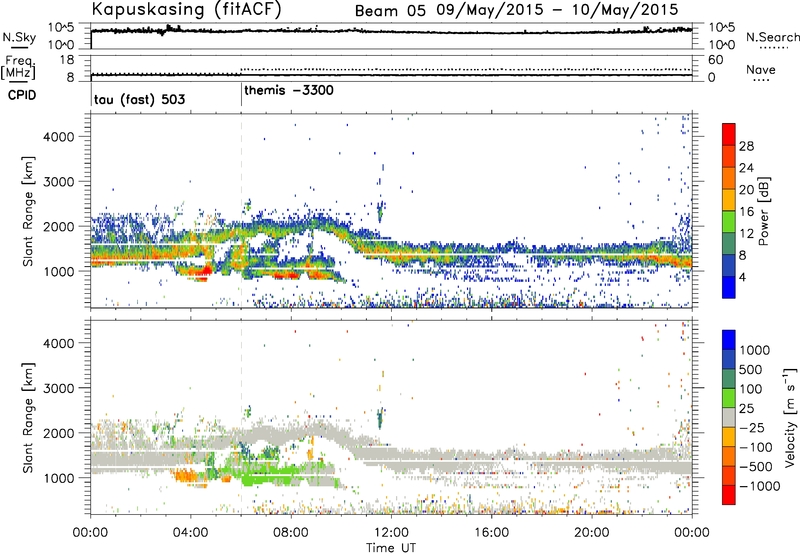The height and width of the screenshot is (554, 800).
Task: Click the 1000 velocity color bar label
Action: tap(754, 350)
